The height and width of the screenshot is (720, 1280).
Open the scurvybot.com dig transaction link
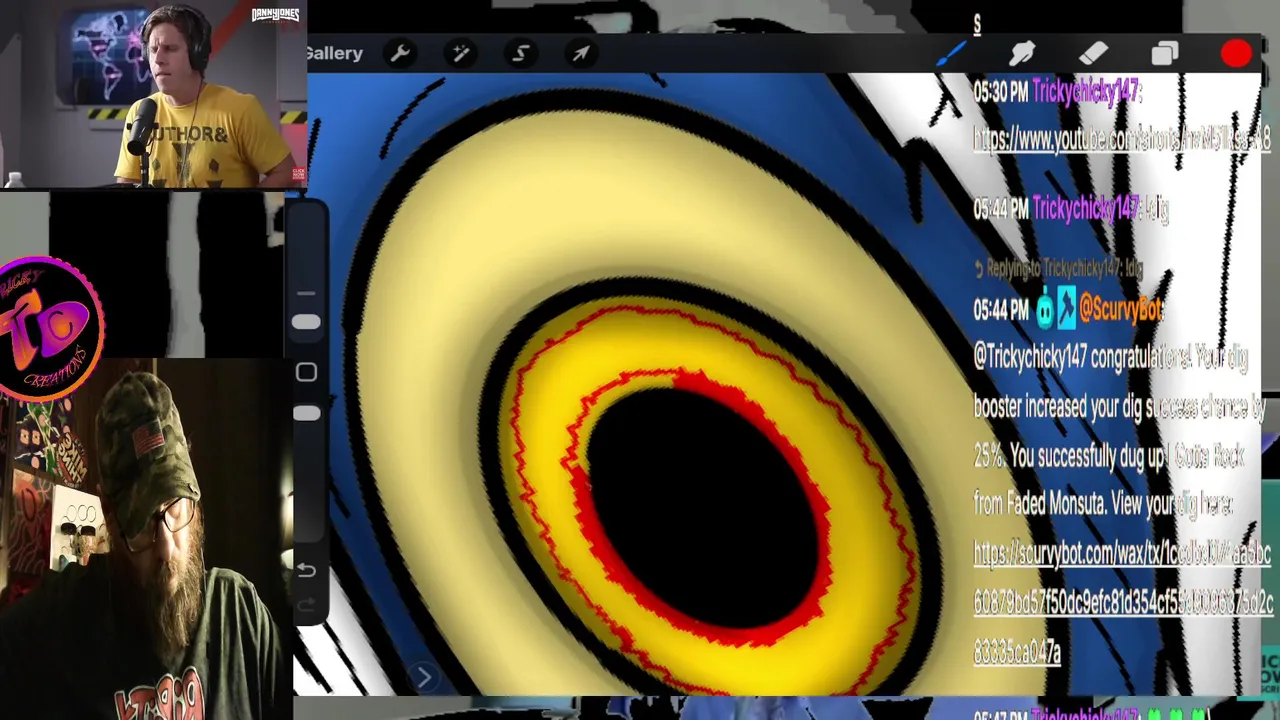pyautogui.click(x=1123, y=602)
